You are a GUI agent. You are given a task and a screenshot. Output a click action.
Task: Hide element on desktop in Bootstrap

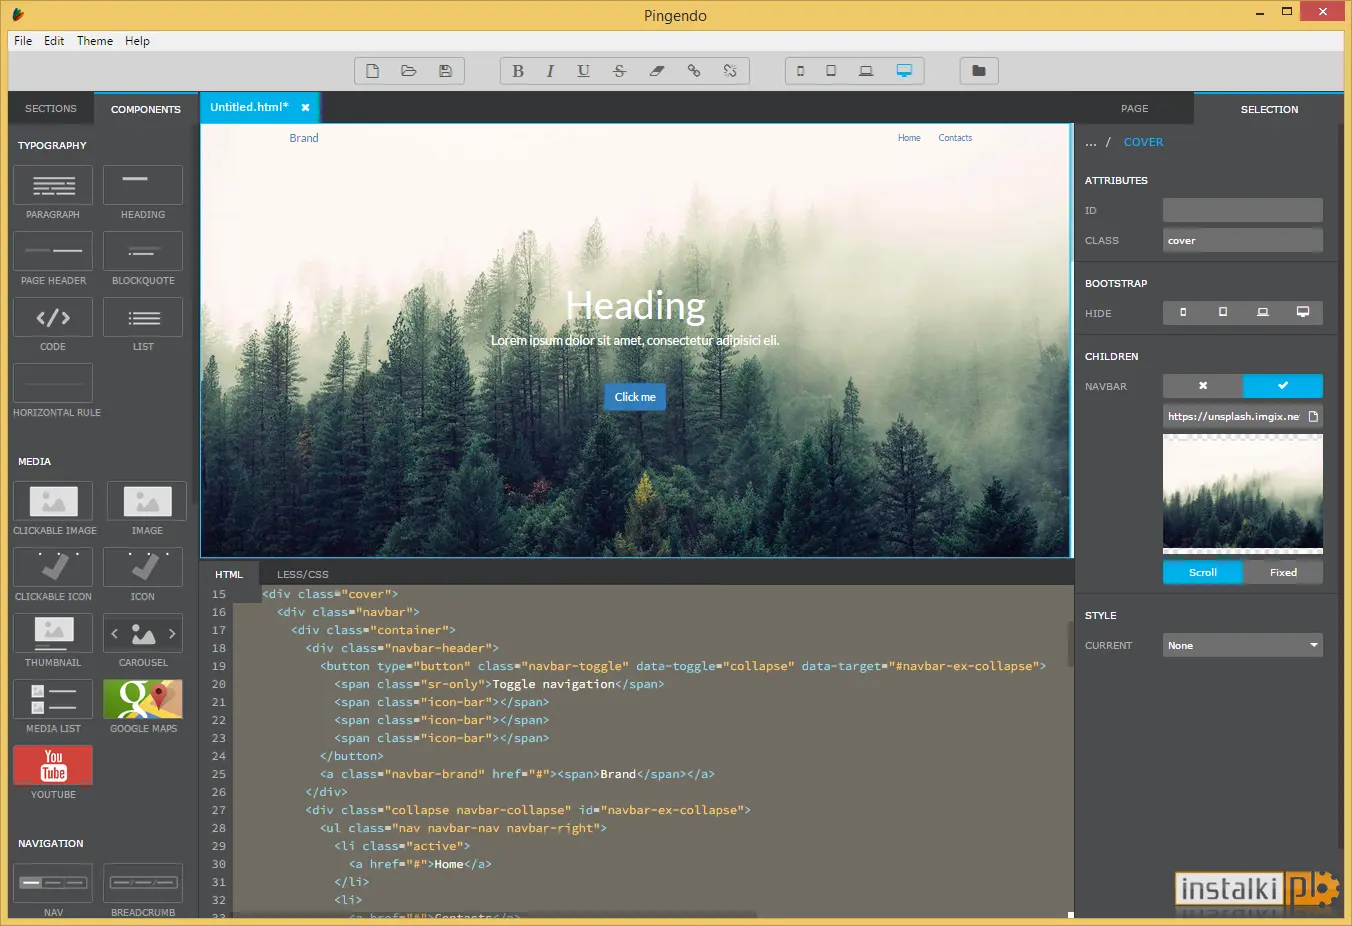[x=1303, y=313]
